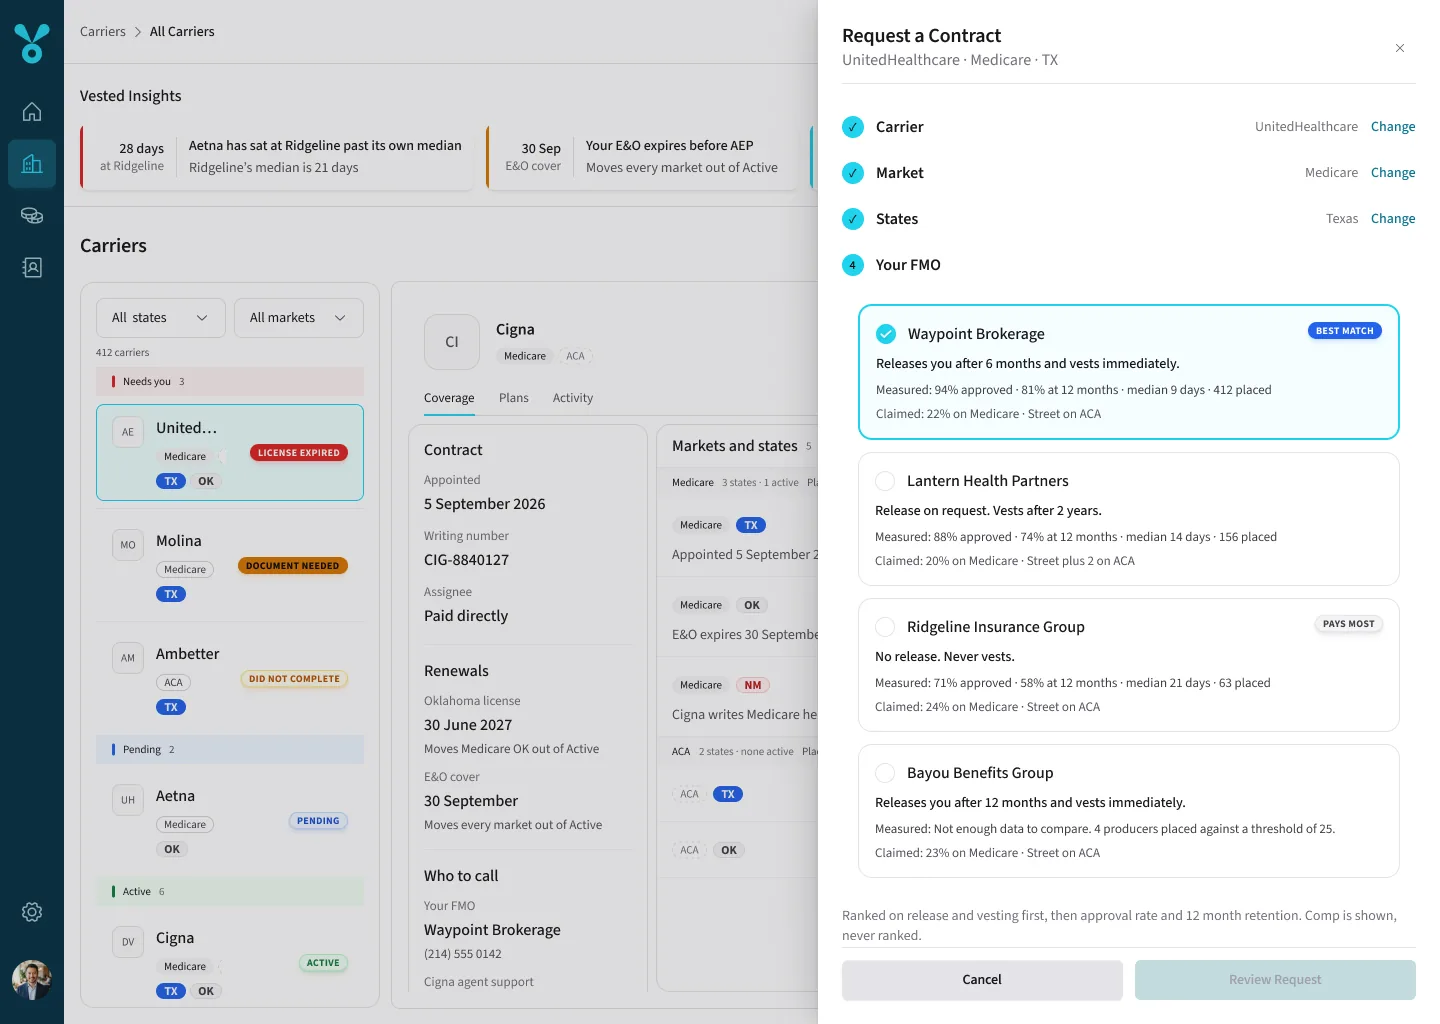Viewport: 1440px width, 1024px height.
Task: Open the contacts book icon in sidebar
Action: coord(32,268)
